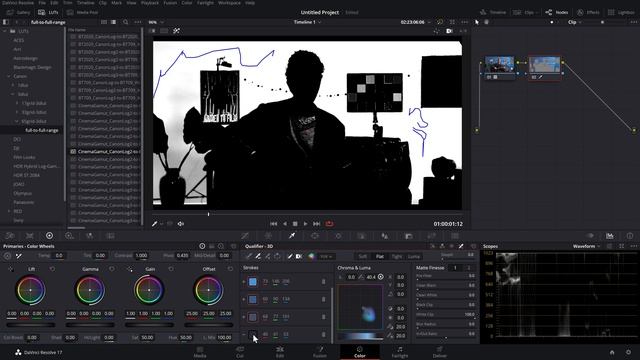The height and width of the screenshot is (360, 640).
Task: Open the Timeline 1 dropdown
Action: coord(307,22)
